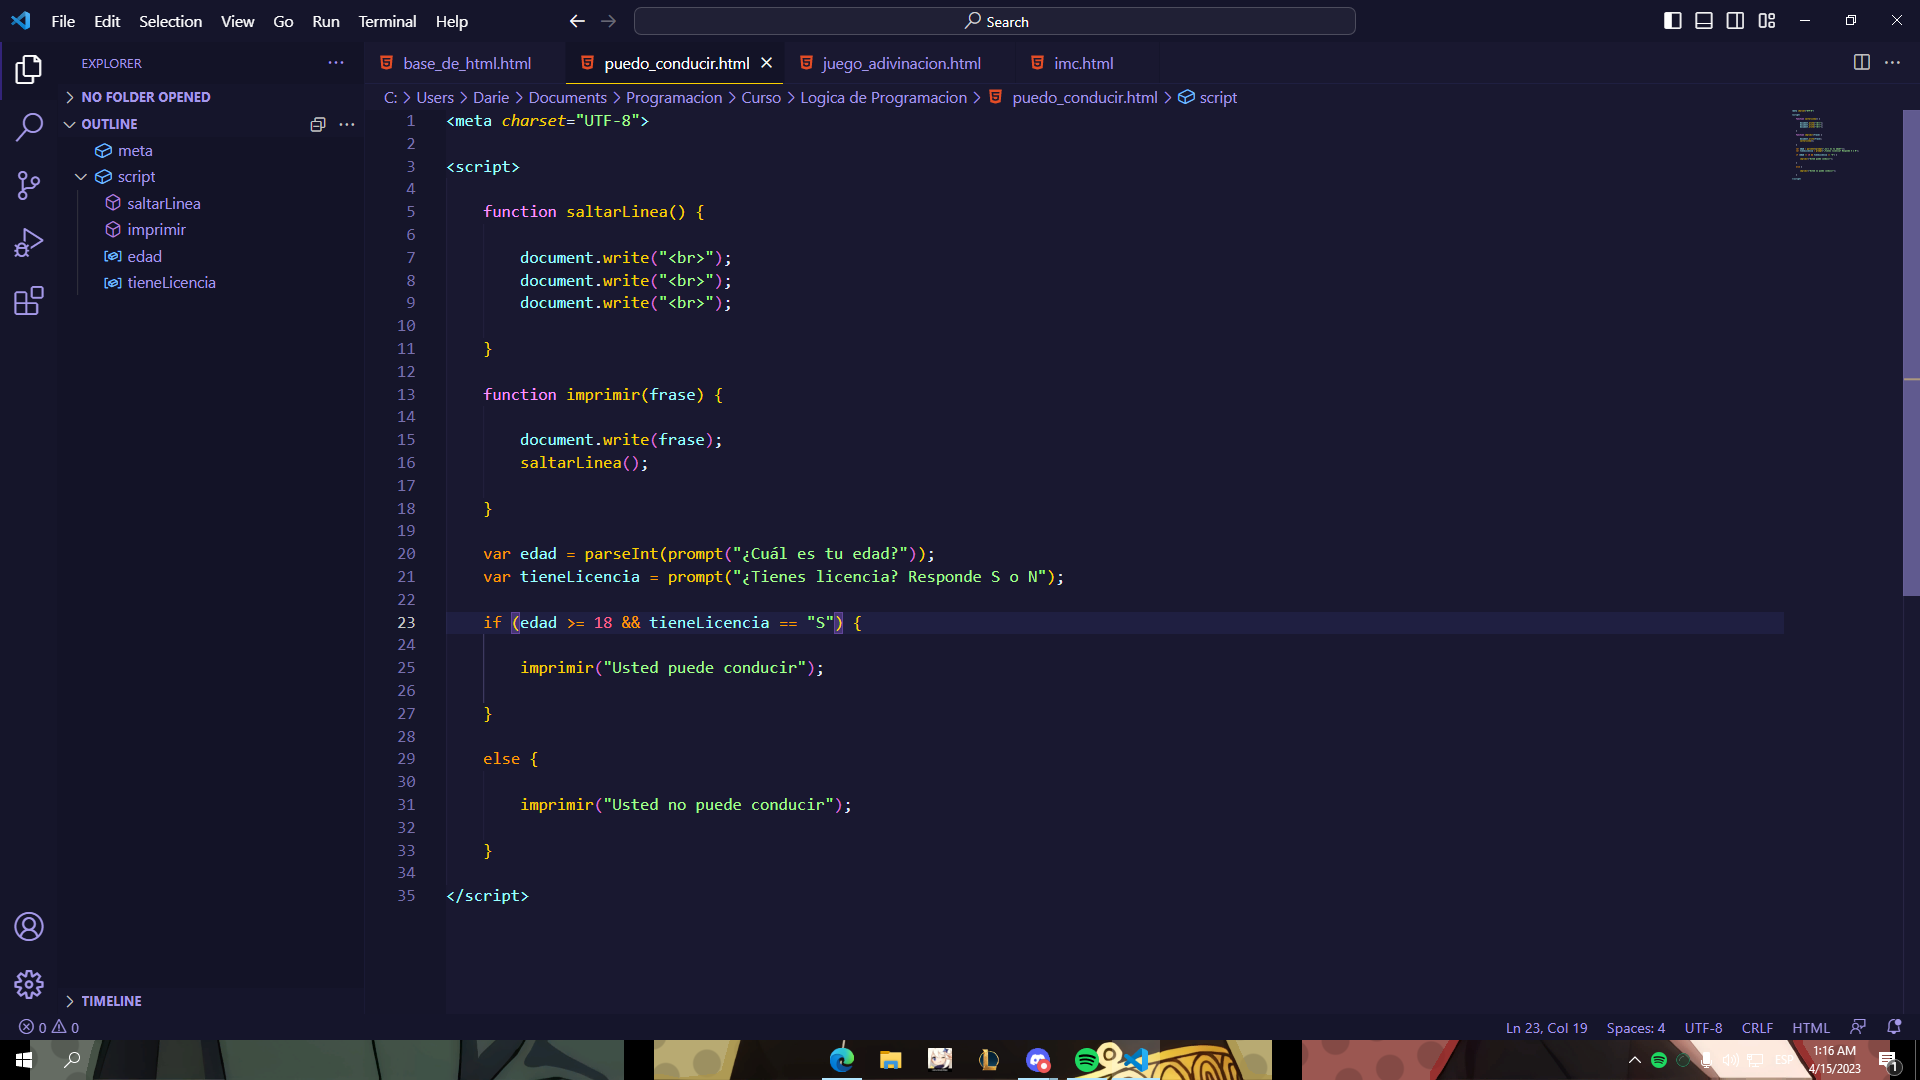Click the top command center Search field
This screenshot has height=1080, width=1920.
[994, 21]
